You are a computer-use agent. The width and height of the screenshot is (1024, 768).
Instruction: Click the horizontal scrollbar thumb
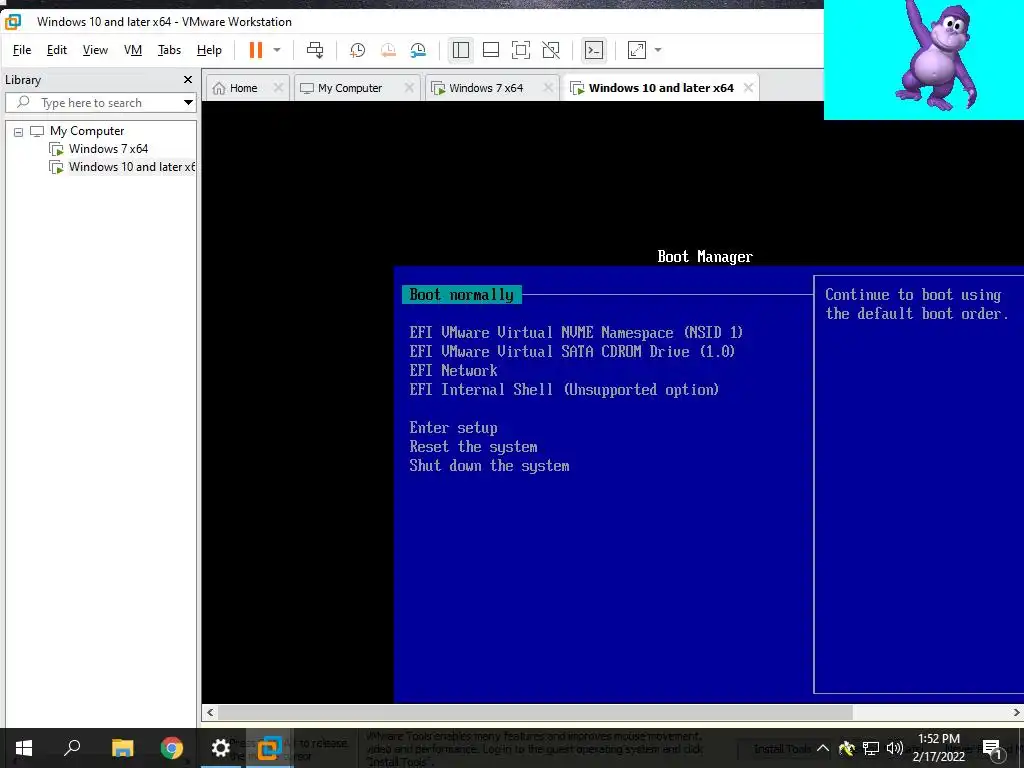[535, 712]
